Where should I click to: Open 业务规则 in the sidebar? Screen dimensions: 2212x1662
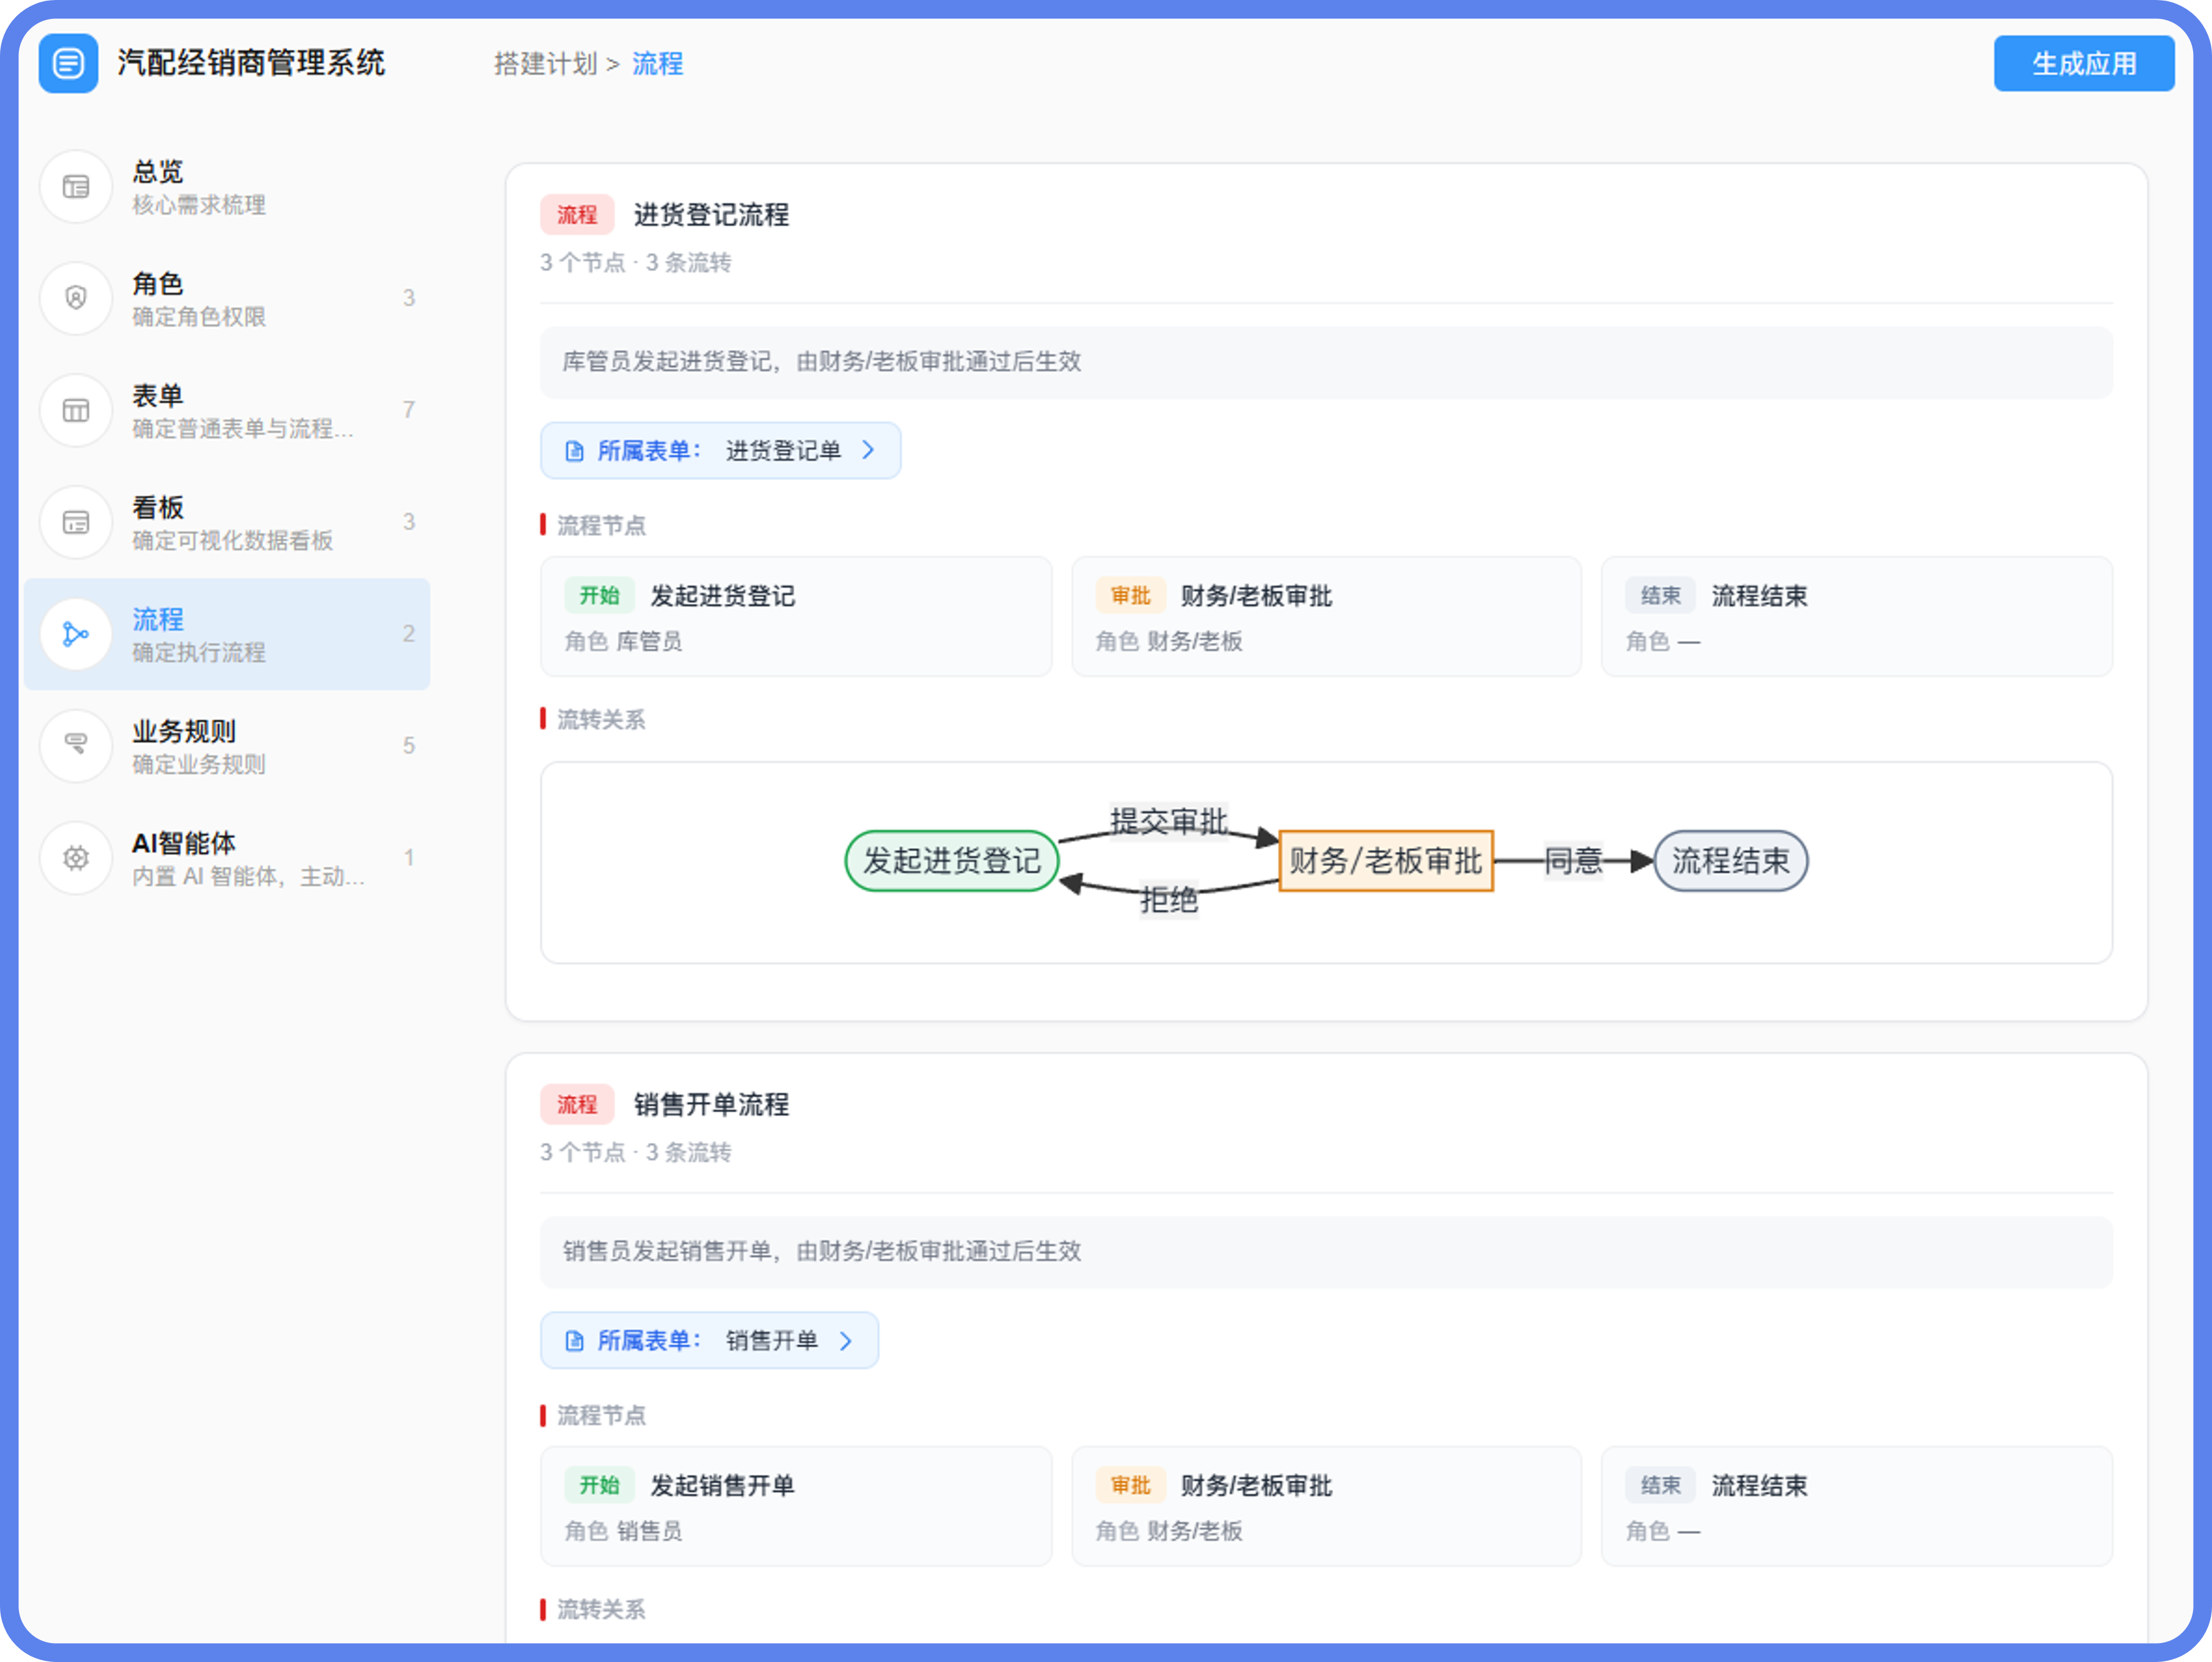[x=227, y=746]
